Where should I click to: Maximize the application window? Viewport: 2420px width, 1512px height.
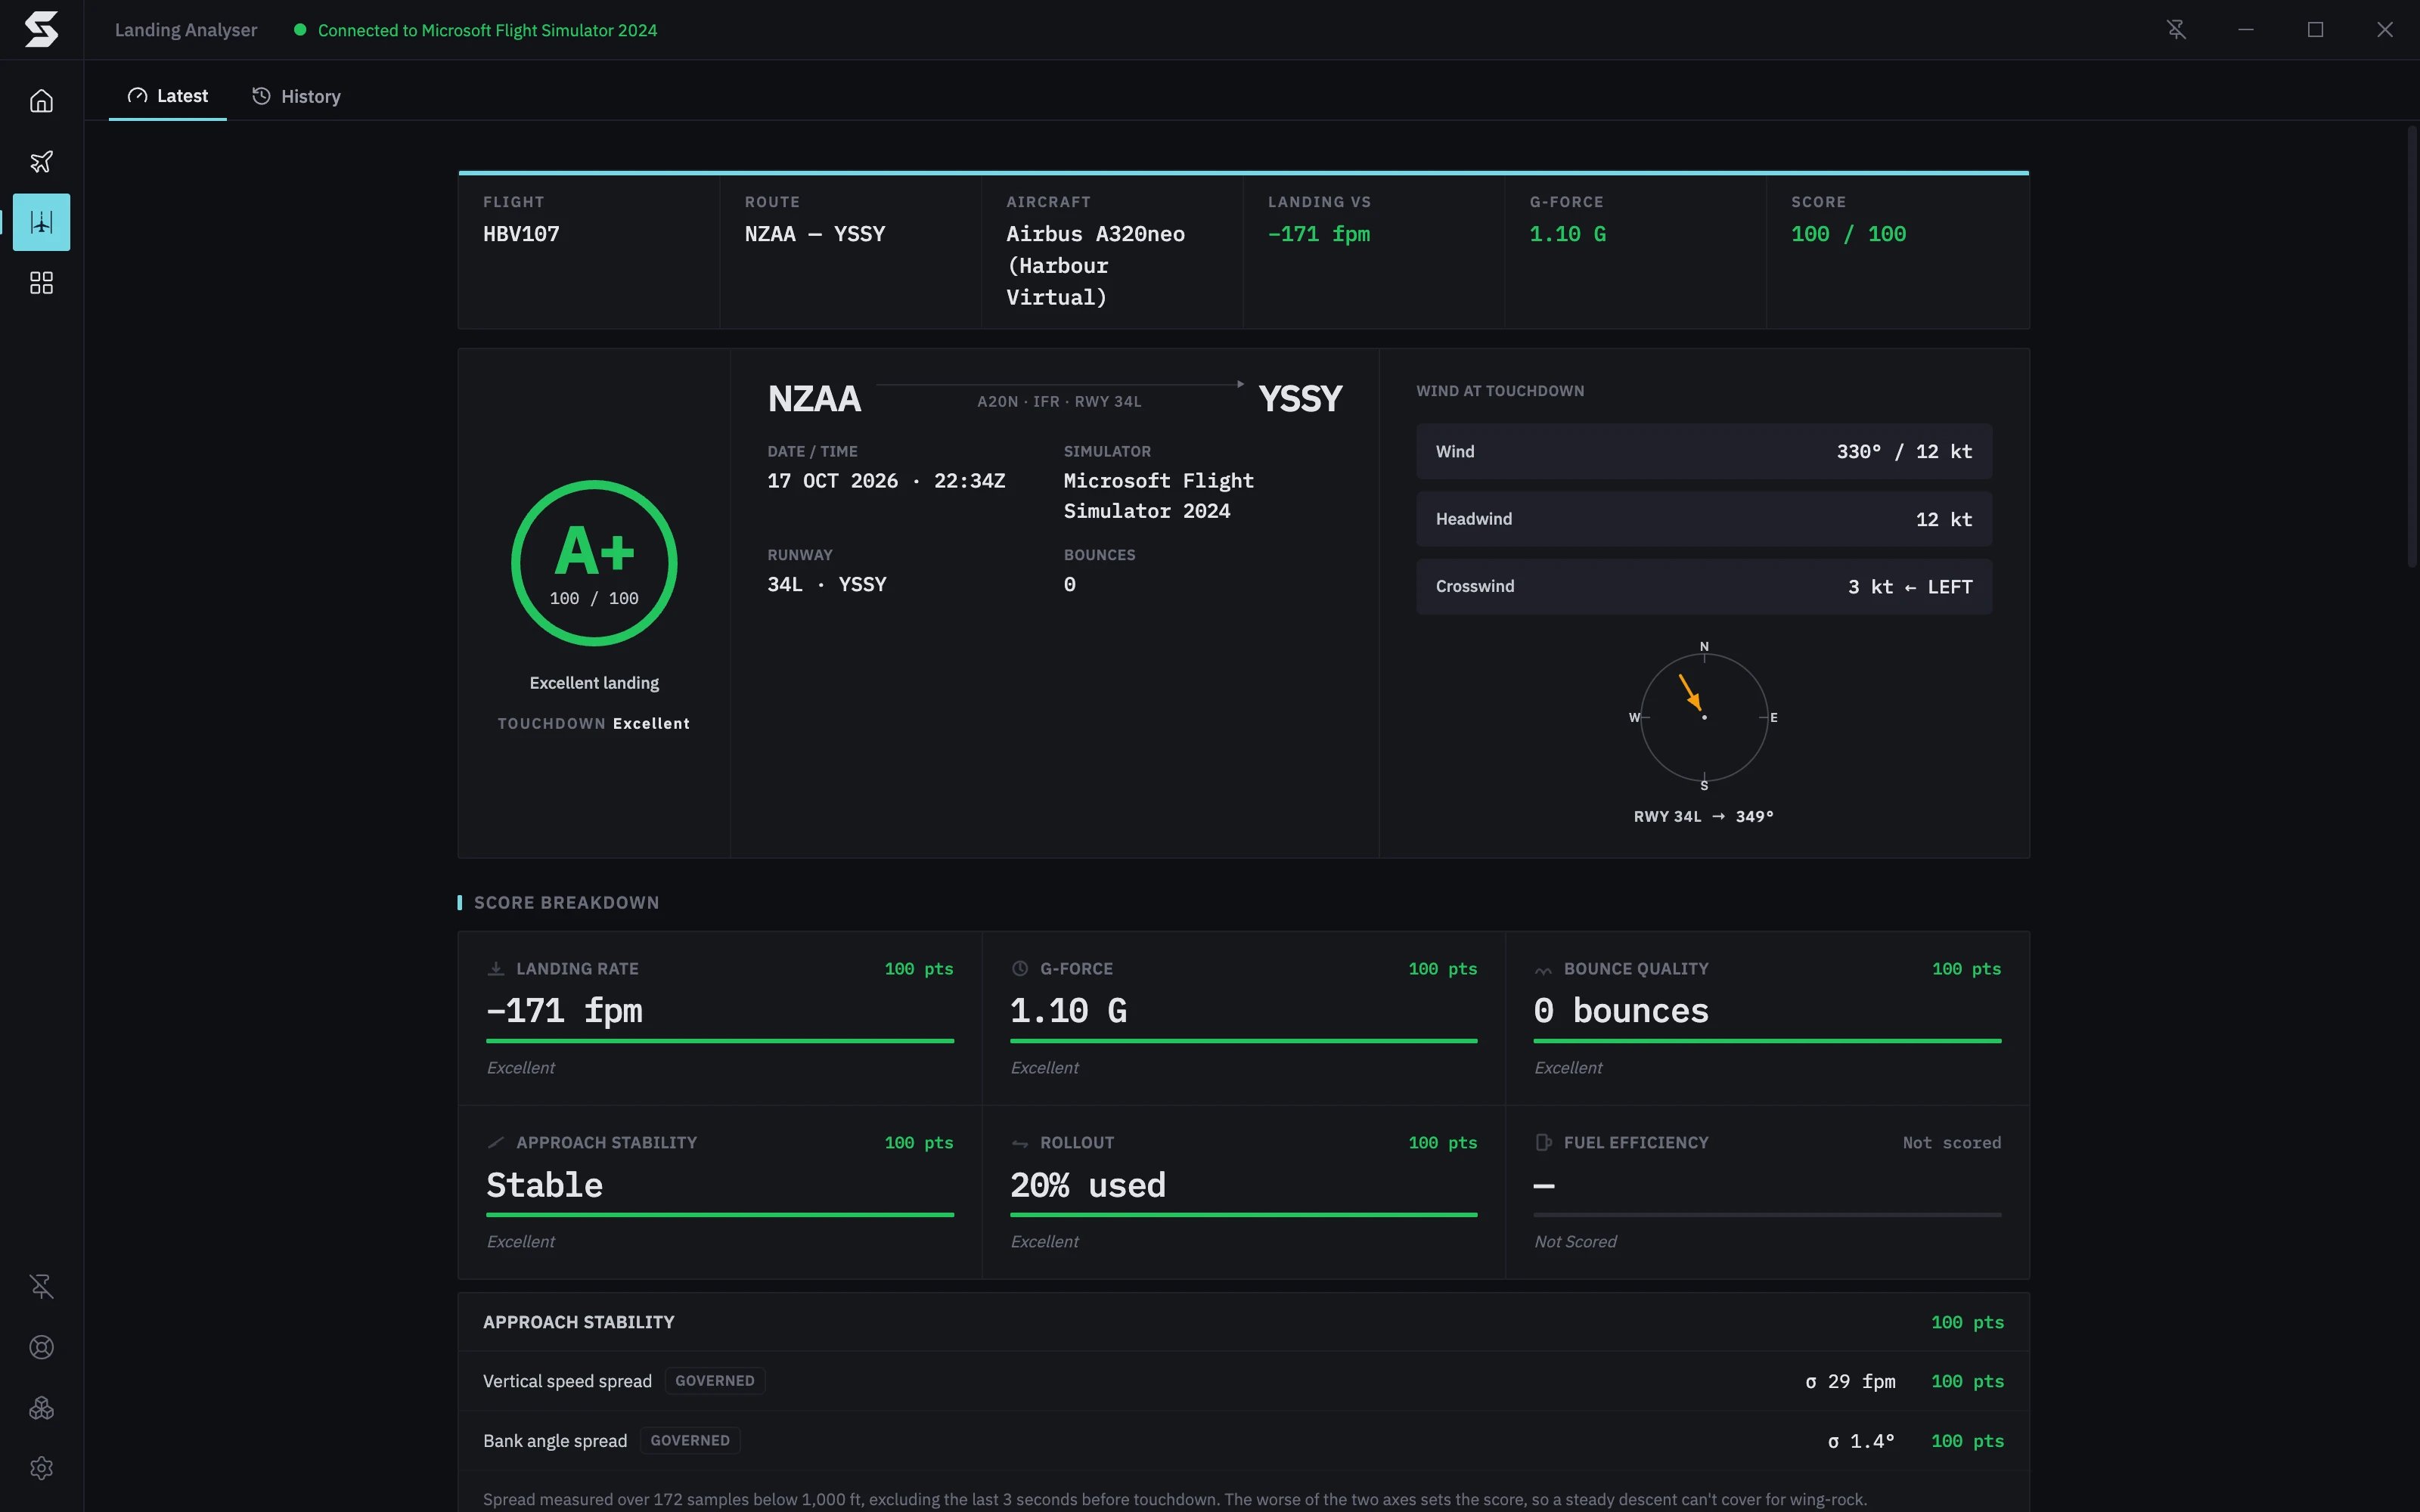[2315, 30]
